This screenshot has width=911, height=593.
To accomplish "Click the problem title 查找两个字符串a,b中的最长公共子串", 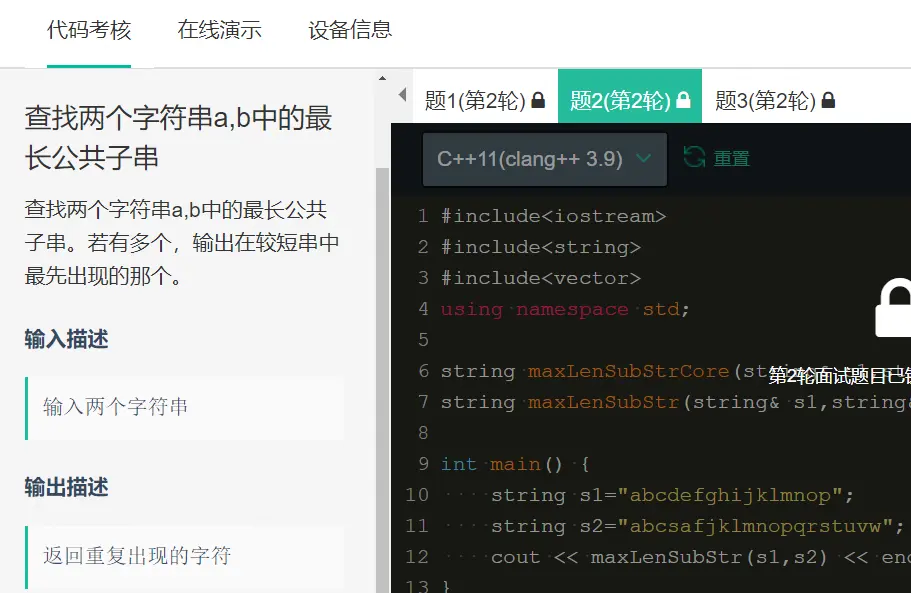I will (x=178, y=138).
